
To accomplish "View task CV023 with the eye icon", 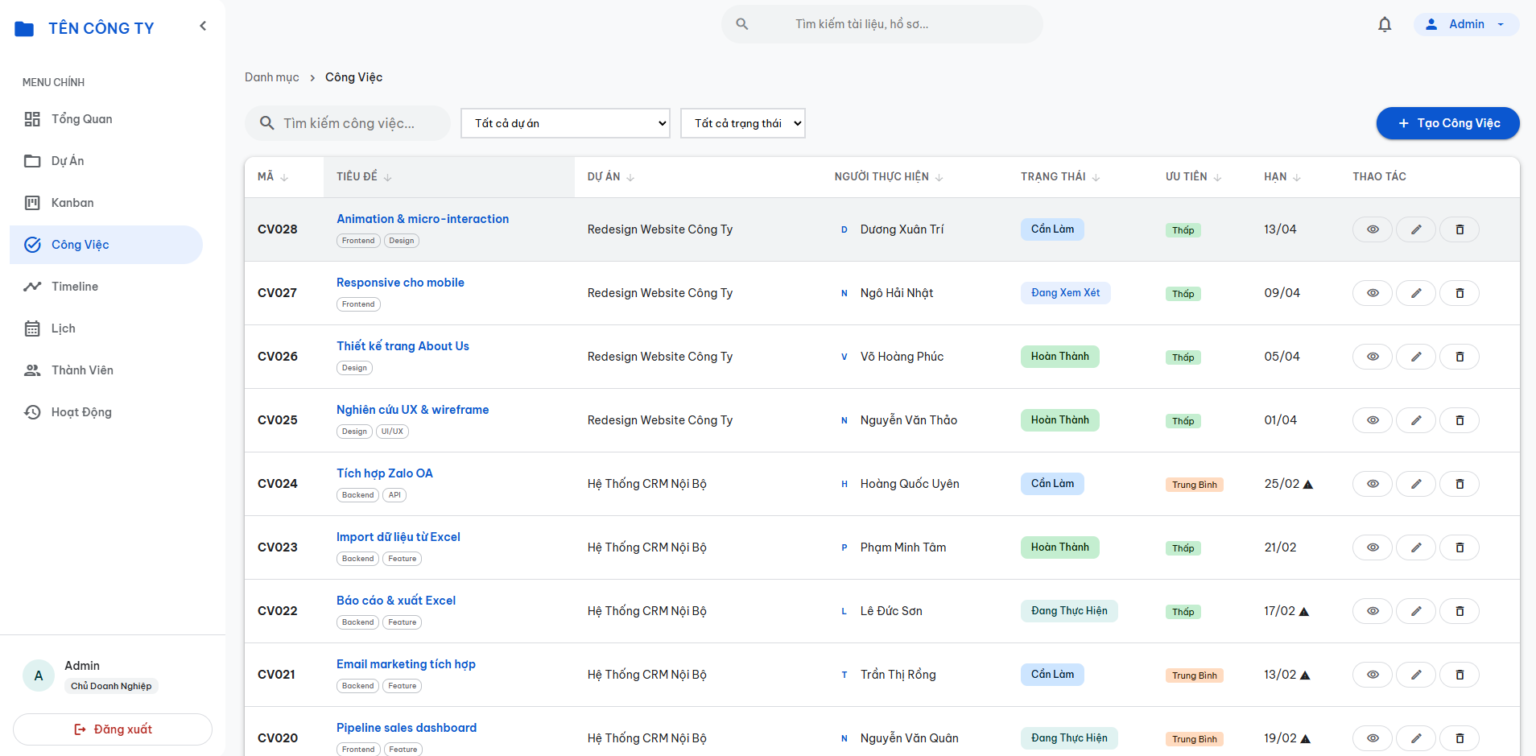I will click(1373, 547).
